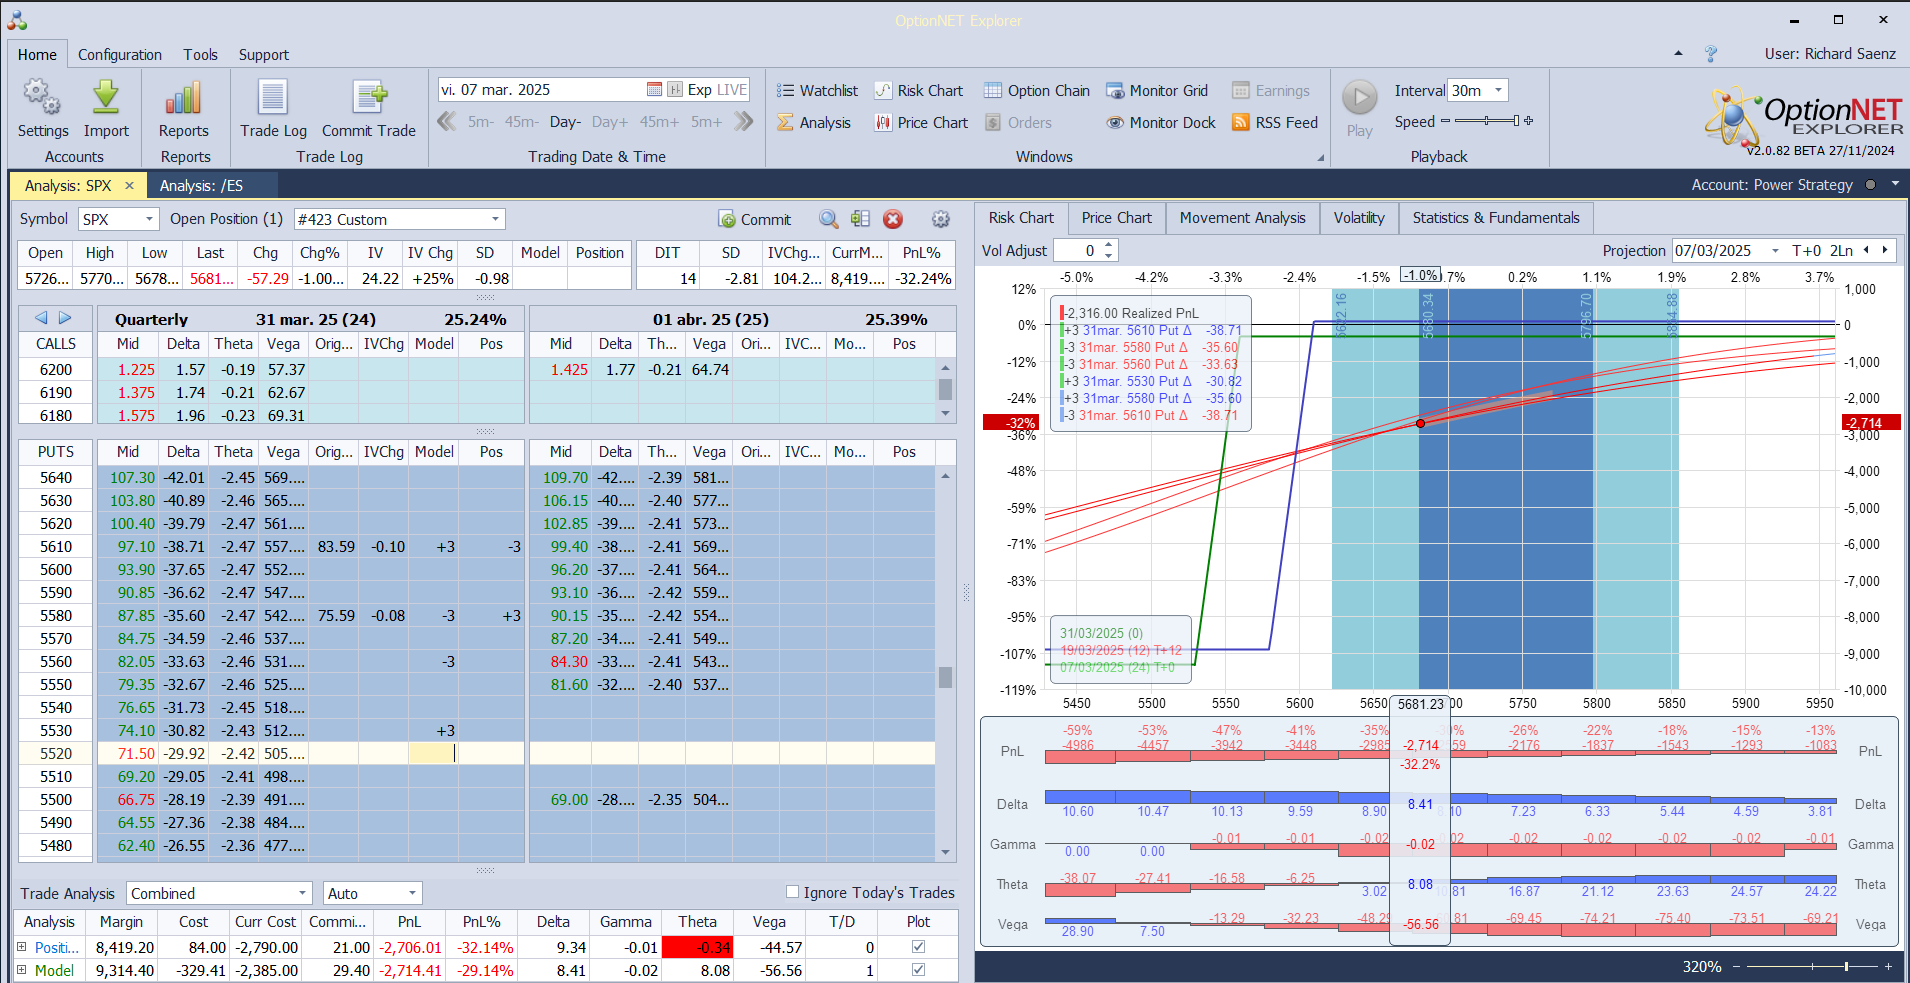Click the playback Speed slider
The height and width of the screenshot is (983, 1910).
coord(1487,121)
